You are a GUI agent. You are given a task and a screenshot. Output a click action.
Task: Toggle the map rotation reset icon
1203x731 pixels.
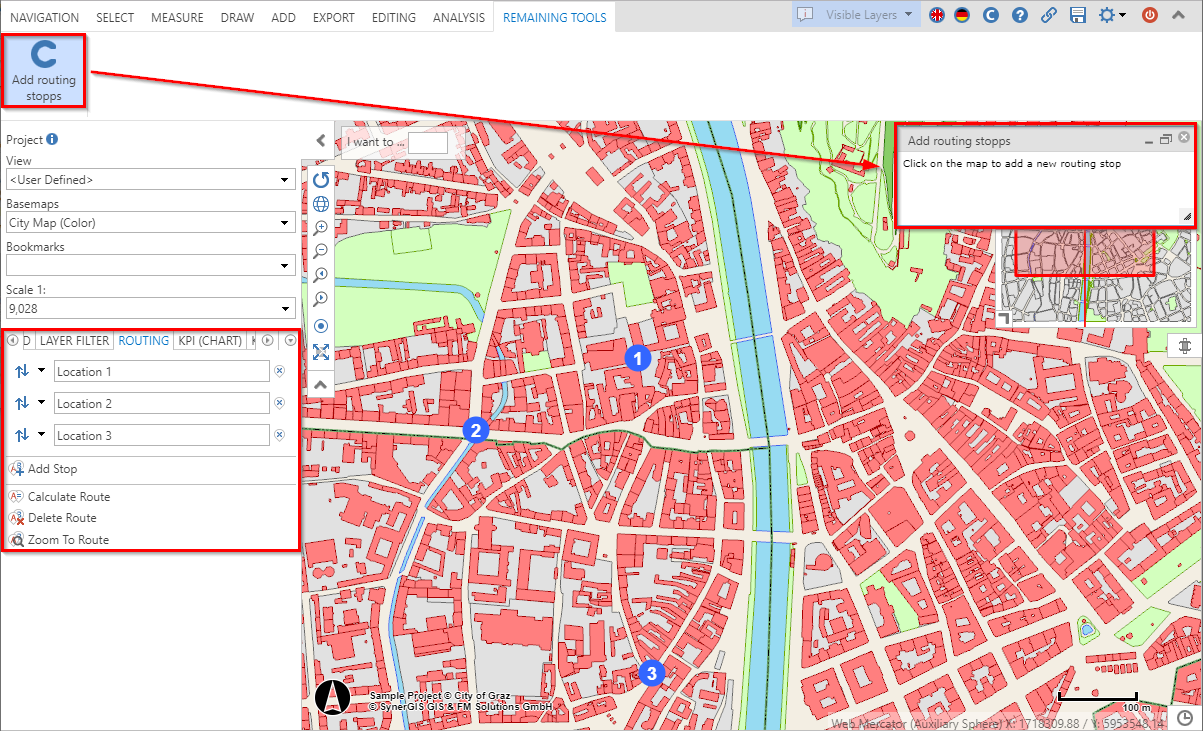(x=320, y=180)
